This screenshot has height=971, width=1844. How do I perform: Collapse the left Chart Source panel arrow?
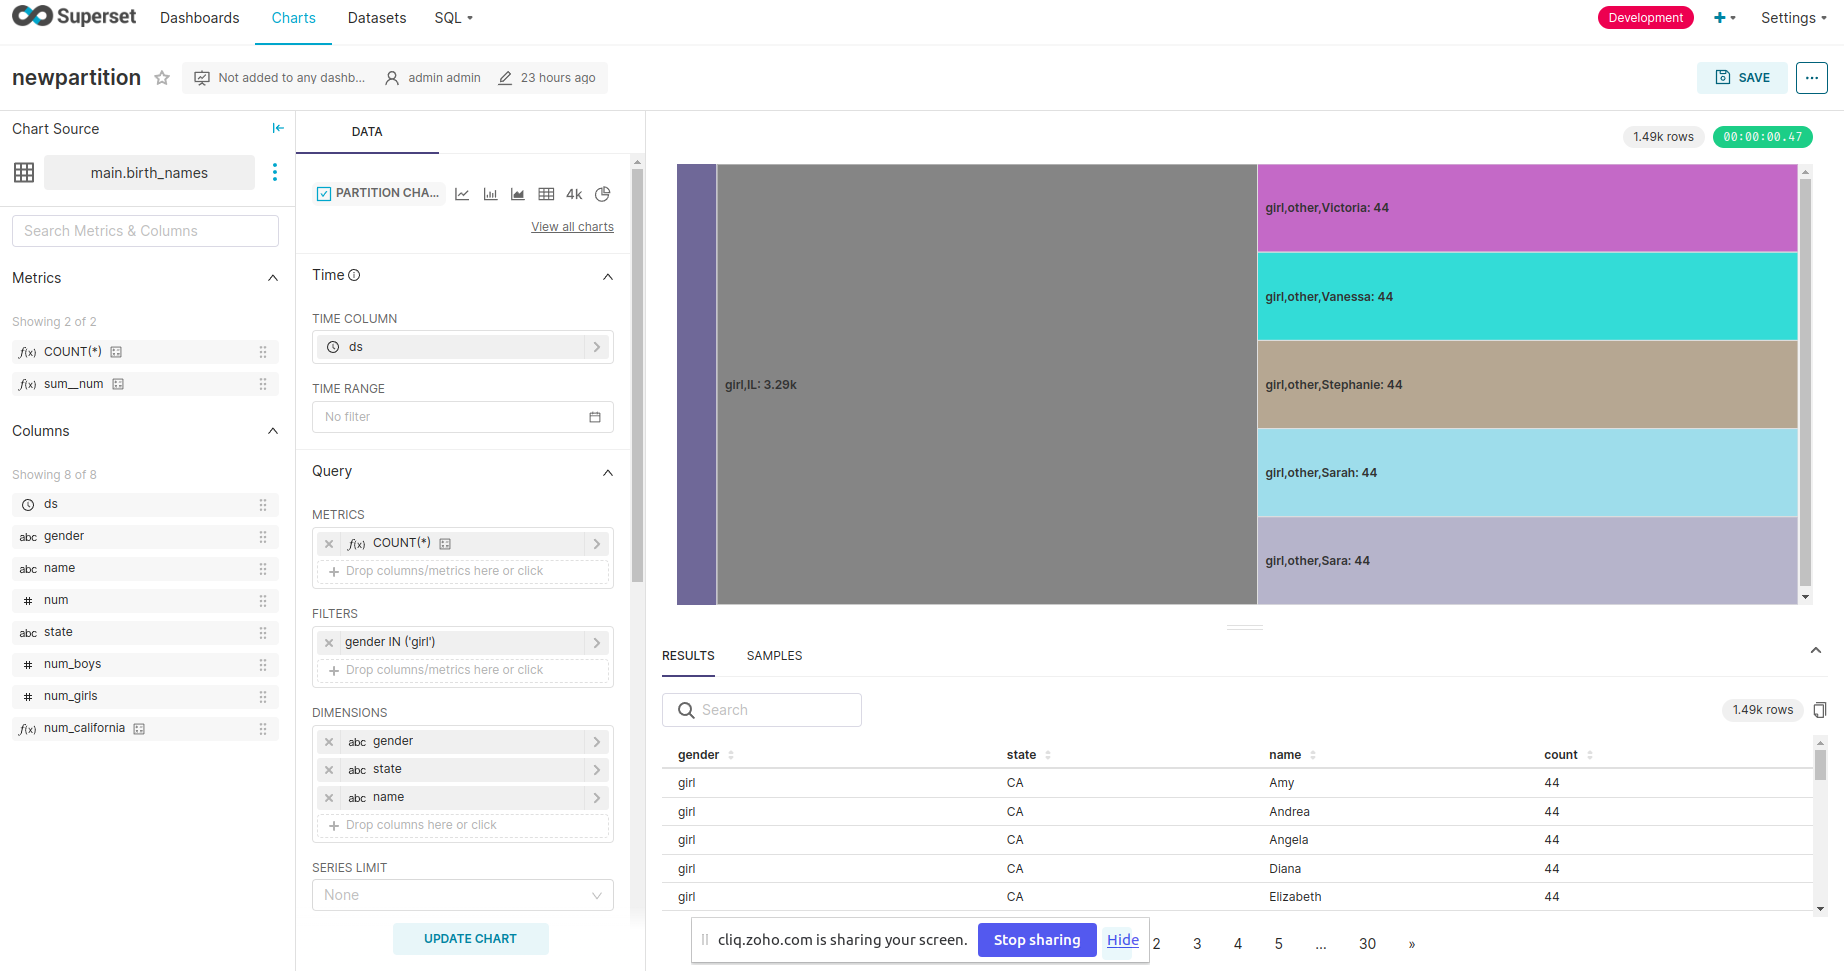point(277,128)
